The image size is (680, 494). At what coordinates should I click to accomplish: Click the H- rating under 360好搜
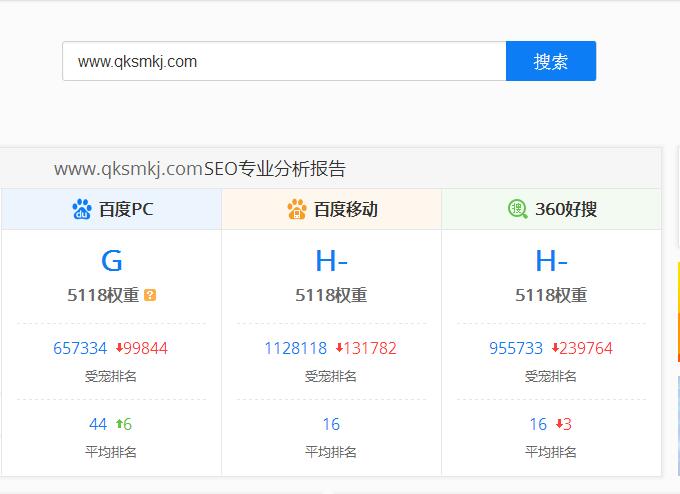click(551, 261)
